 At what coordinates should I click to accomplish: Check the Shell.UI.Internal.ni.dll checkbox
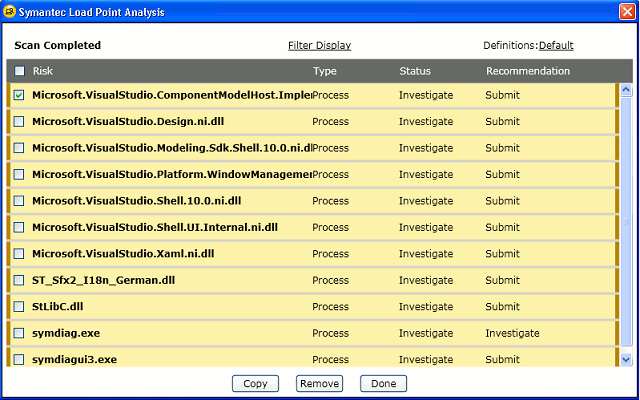click(19, 227)
